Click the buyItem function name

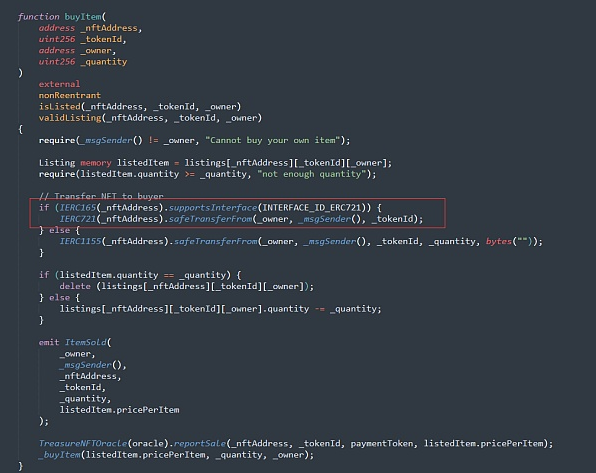pyautogui.click(x=83, y=17)
